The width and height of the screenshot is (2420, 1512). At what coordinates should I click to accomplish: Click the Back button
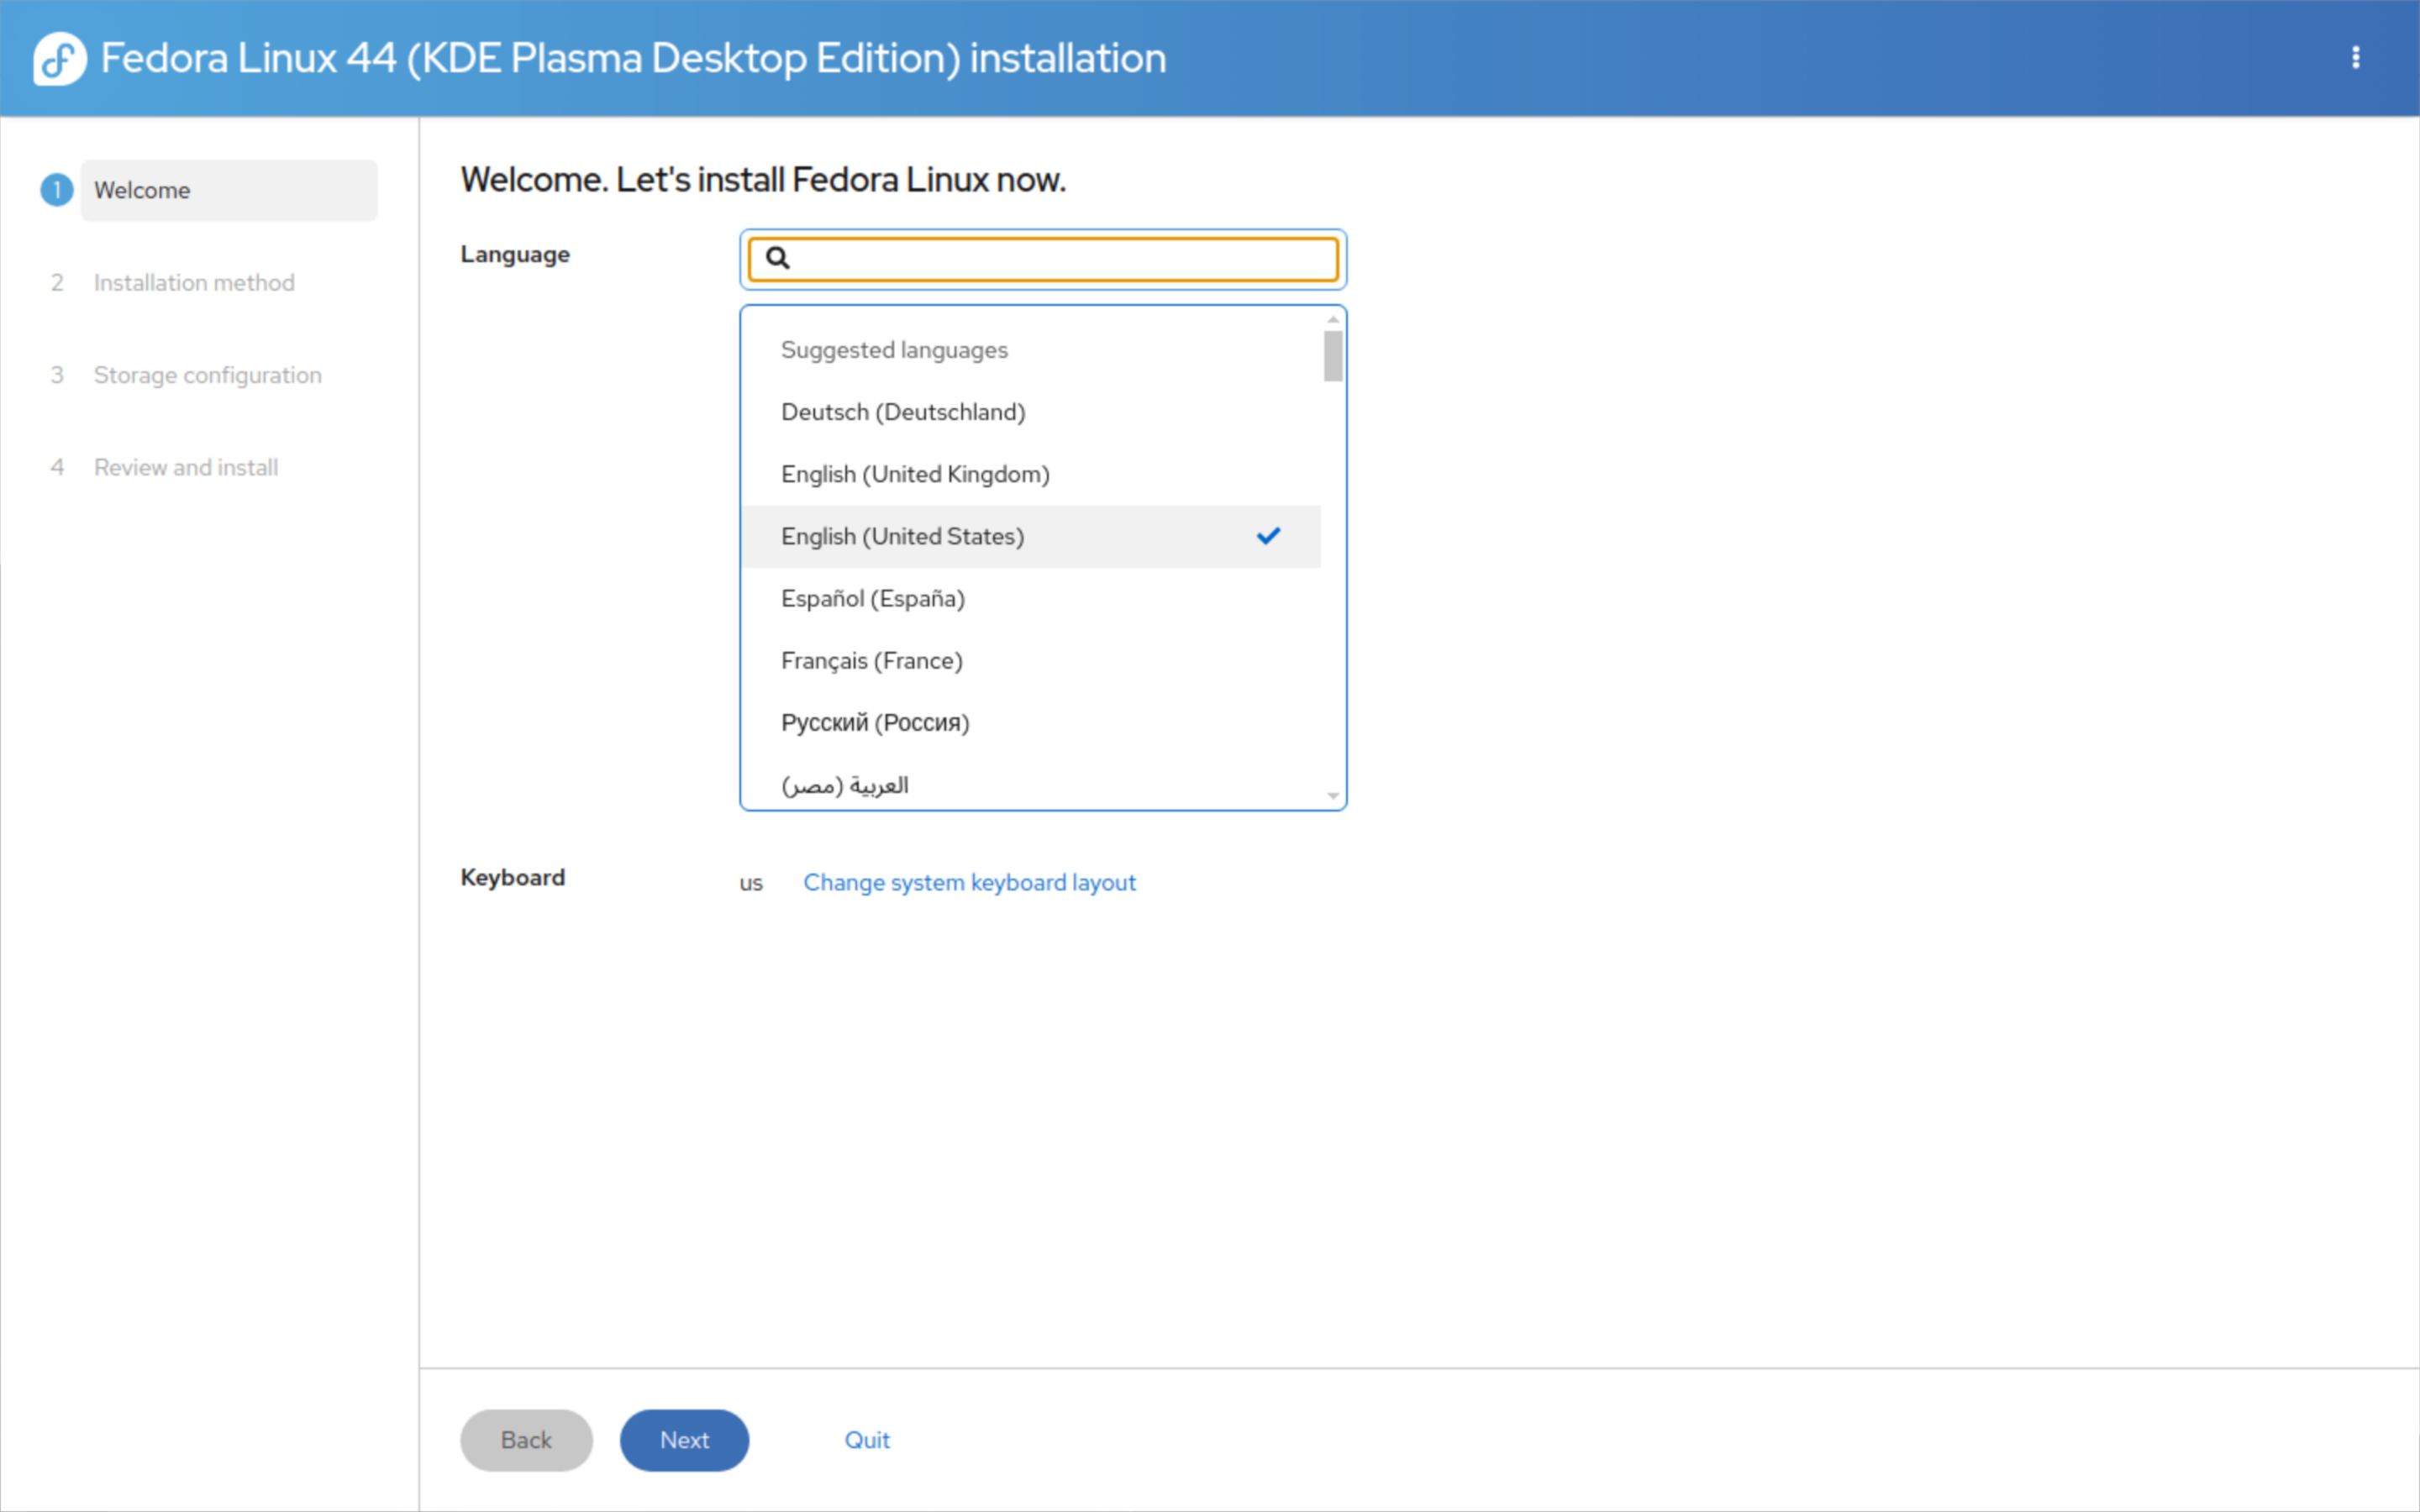[526, 1440]
